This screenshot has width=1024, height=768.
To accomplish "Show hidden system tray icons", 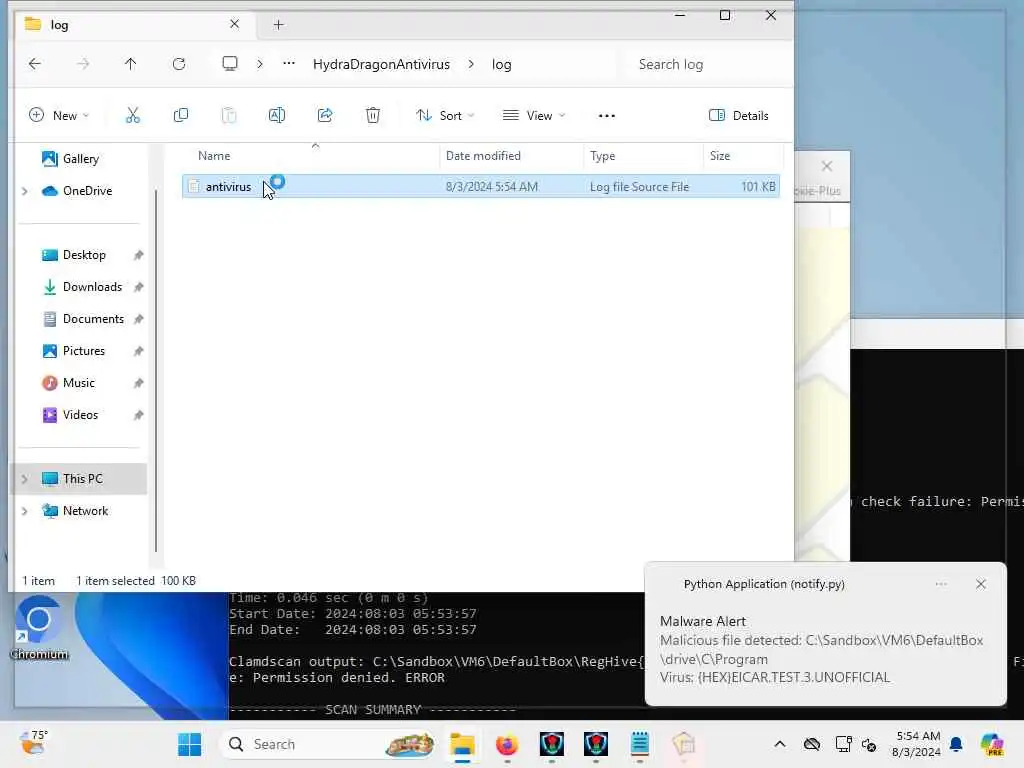I will [780, 744].
